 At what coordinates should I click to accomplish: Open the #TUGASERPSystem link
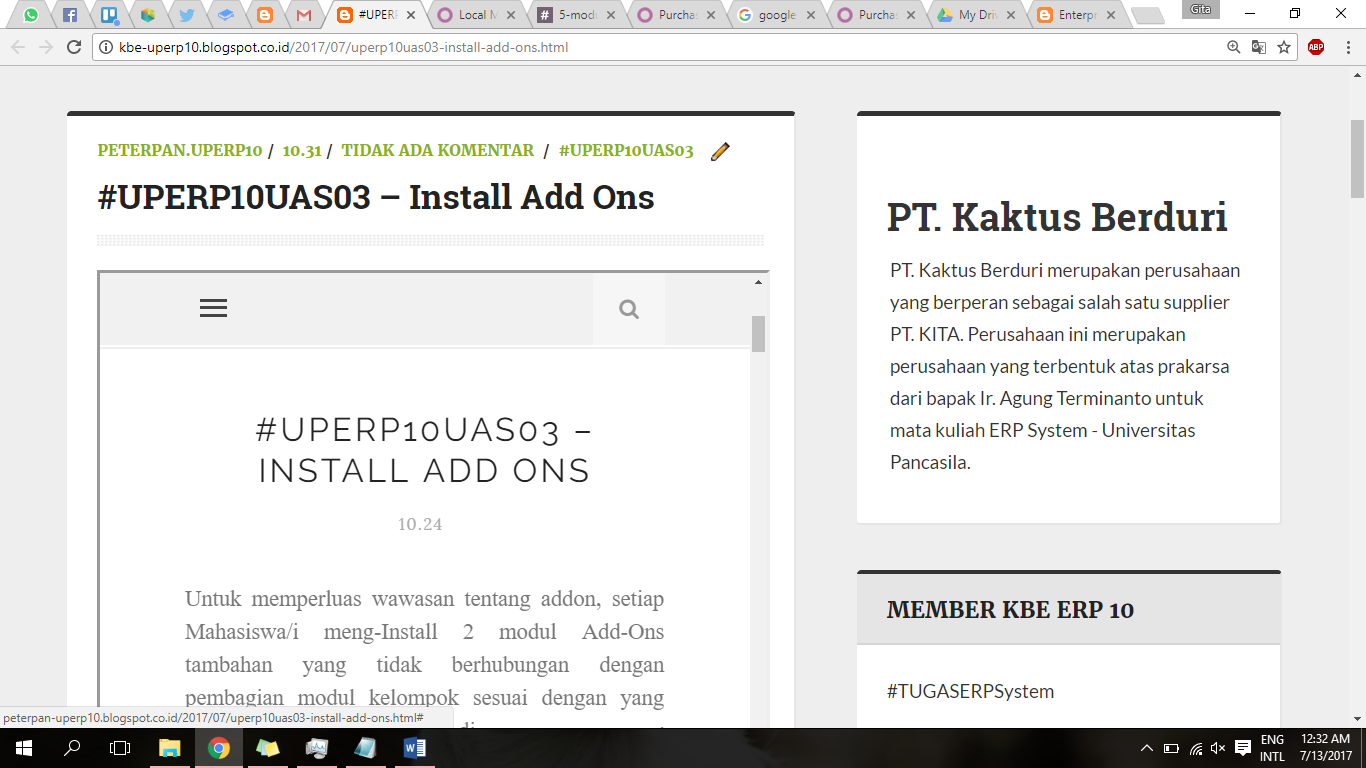pos(970,691)
